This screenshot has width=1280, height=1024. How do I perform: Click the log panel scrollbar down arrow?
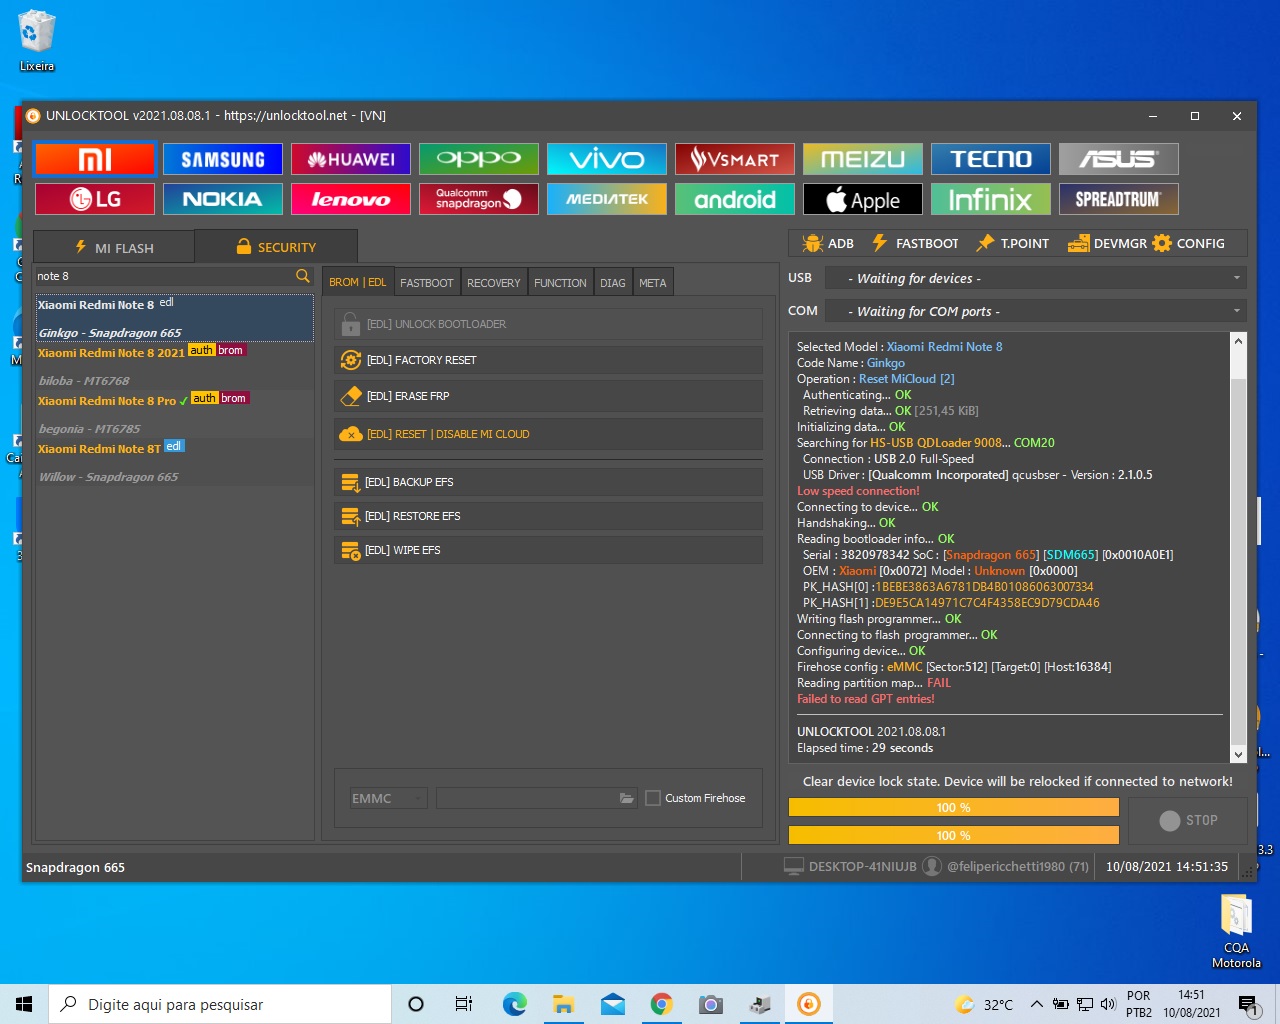1239,755
